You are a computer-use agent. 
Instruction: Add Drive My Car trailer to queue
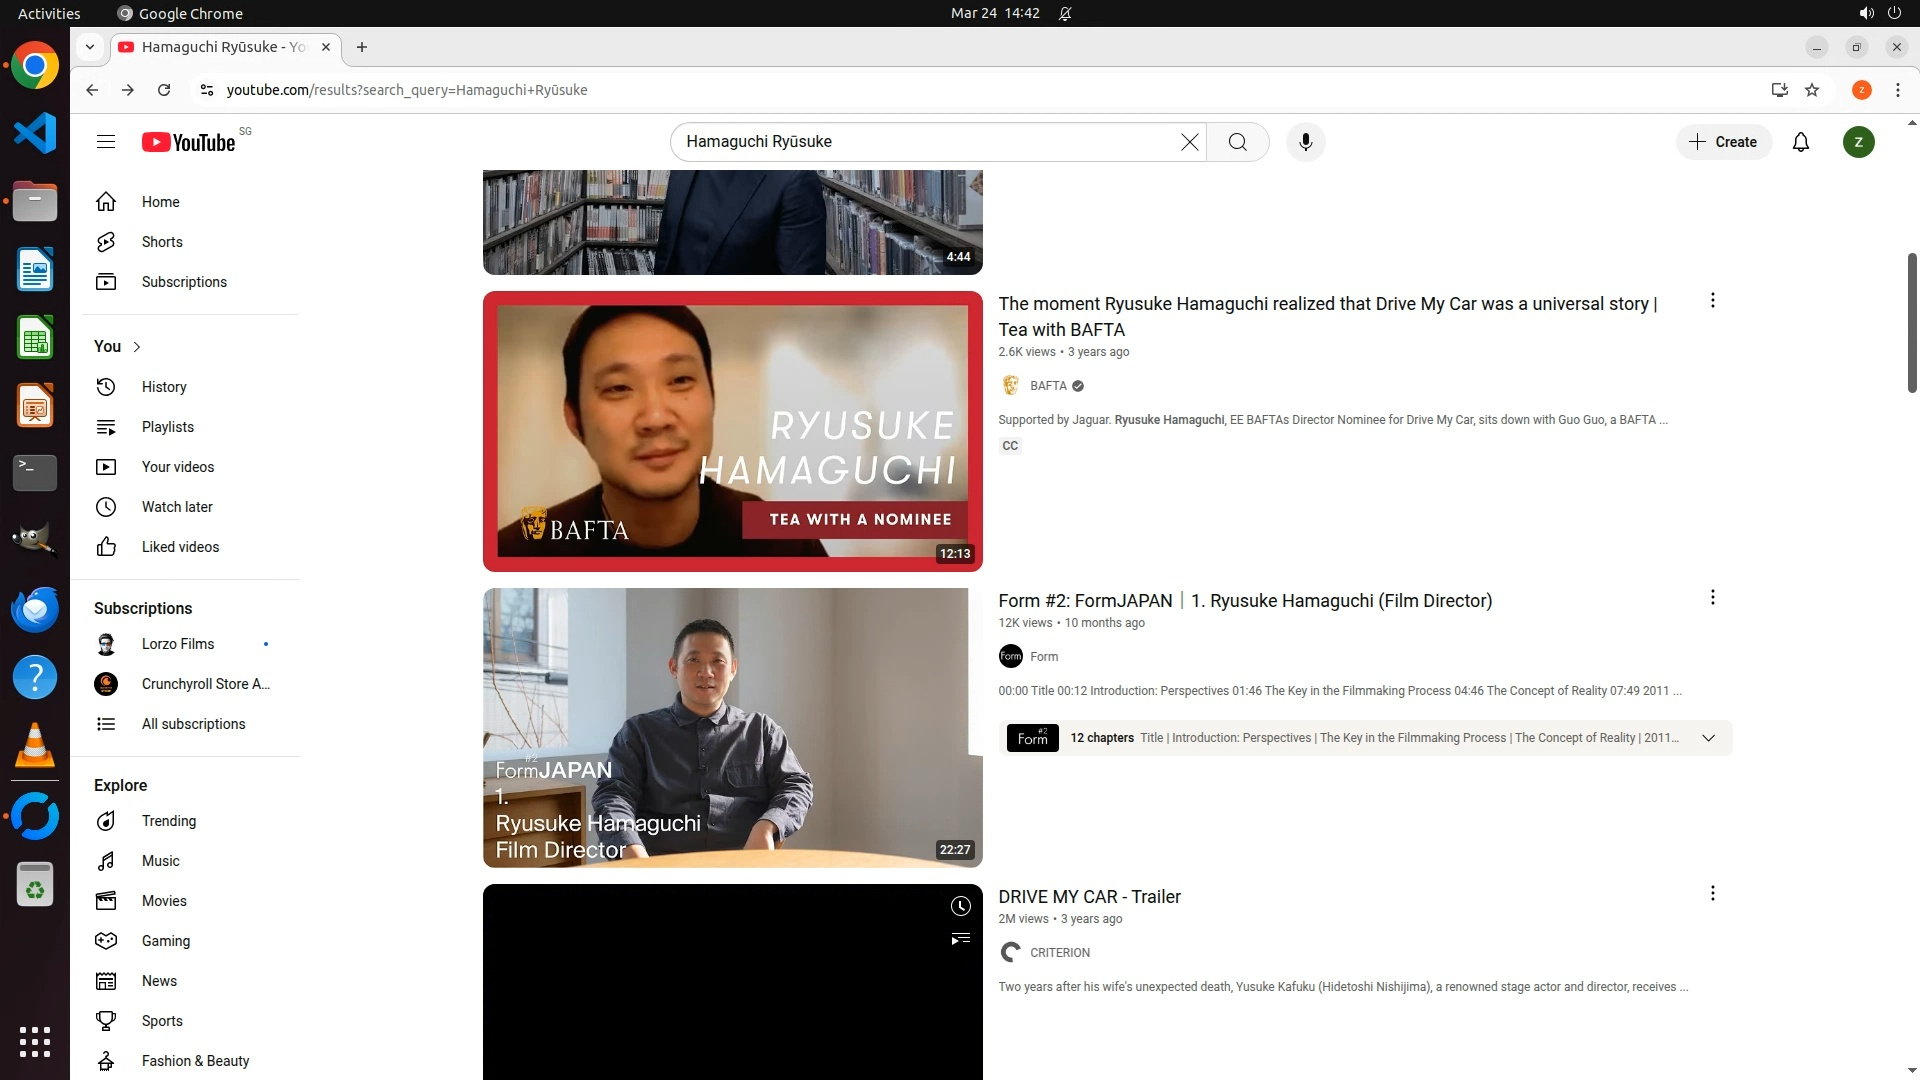click(960, 939)
